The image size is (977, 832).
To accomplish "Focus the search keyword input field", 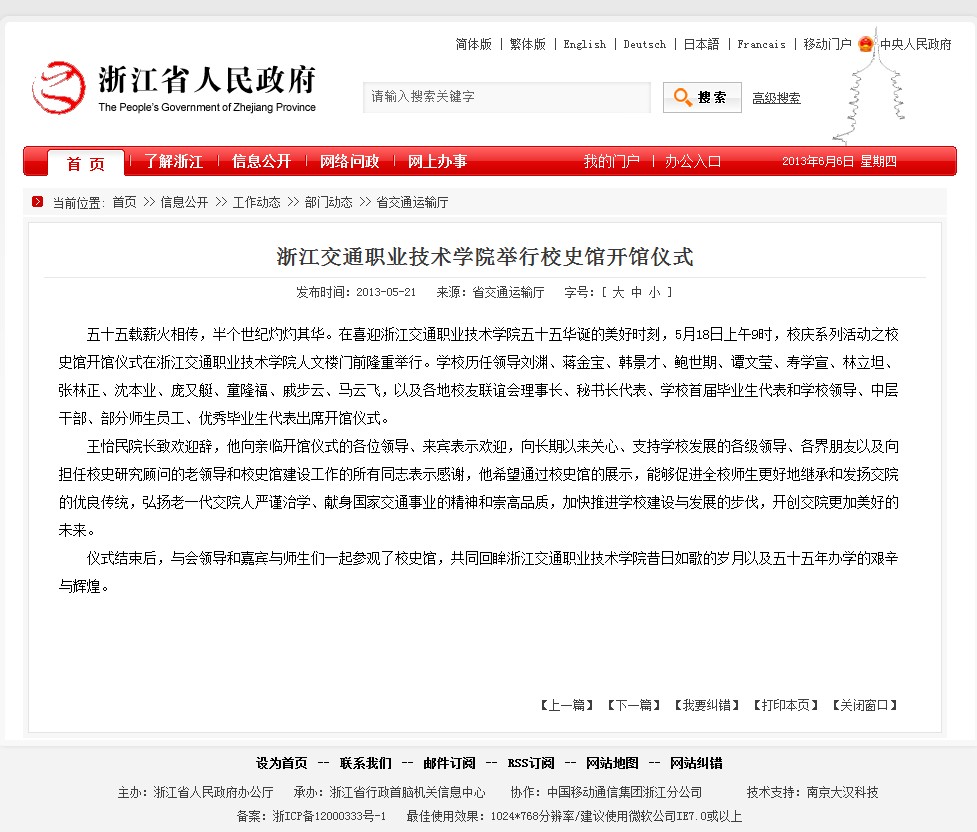I will point(506,97).
